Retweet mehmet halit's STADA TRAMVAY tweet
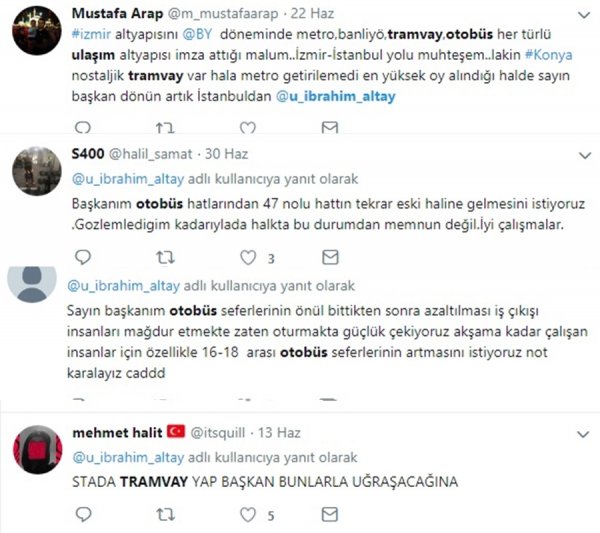Viewport: 600px width, 533px height. (x=165, y=515)
